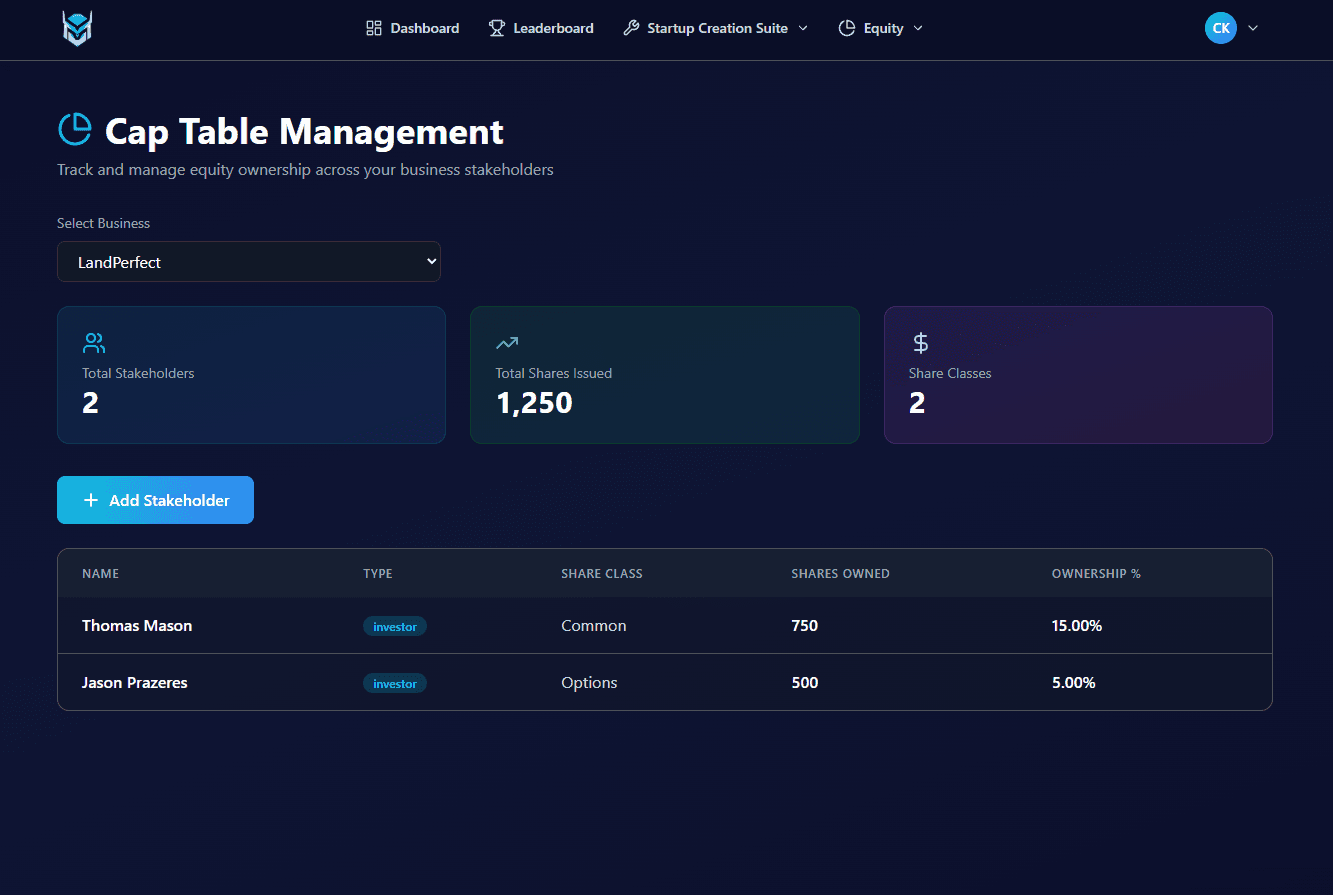Open the Select Business dropdown

point(248,261)
